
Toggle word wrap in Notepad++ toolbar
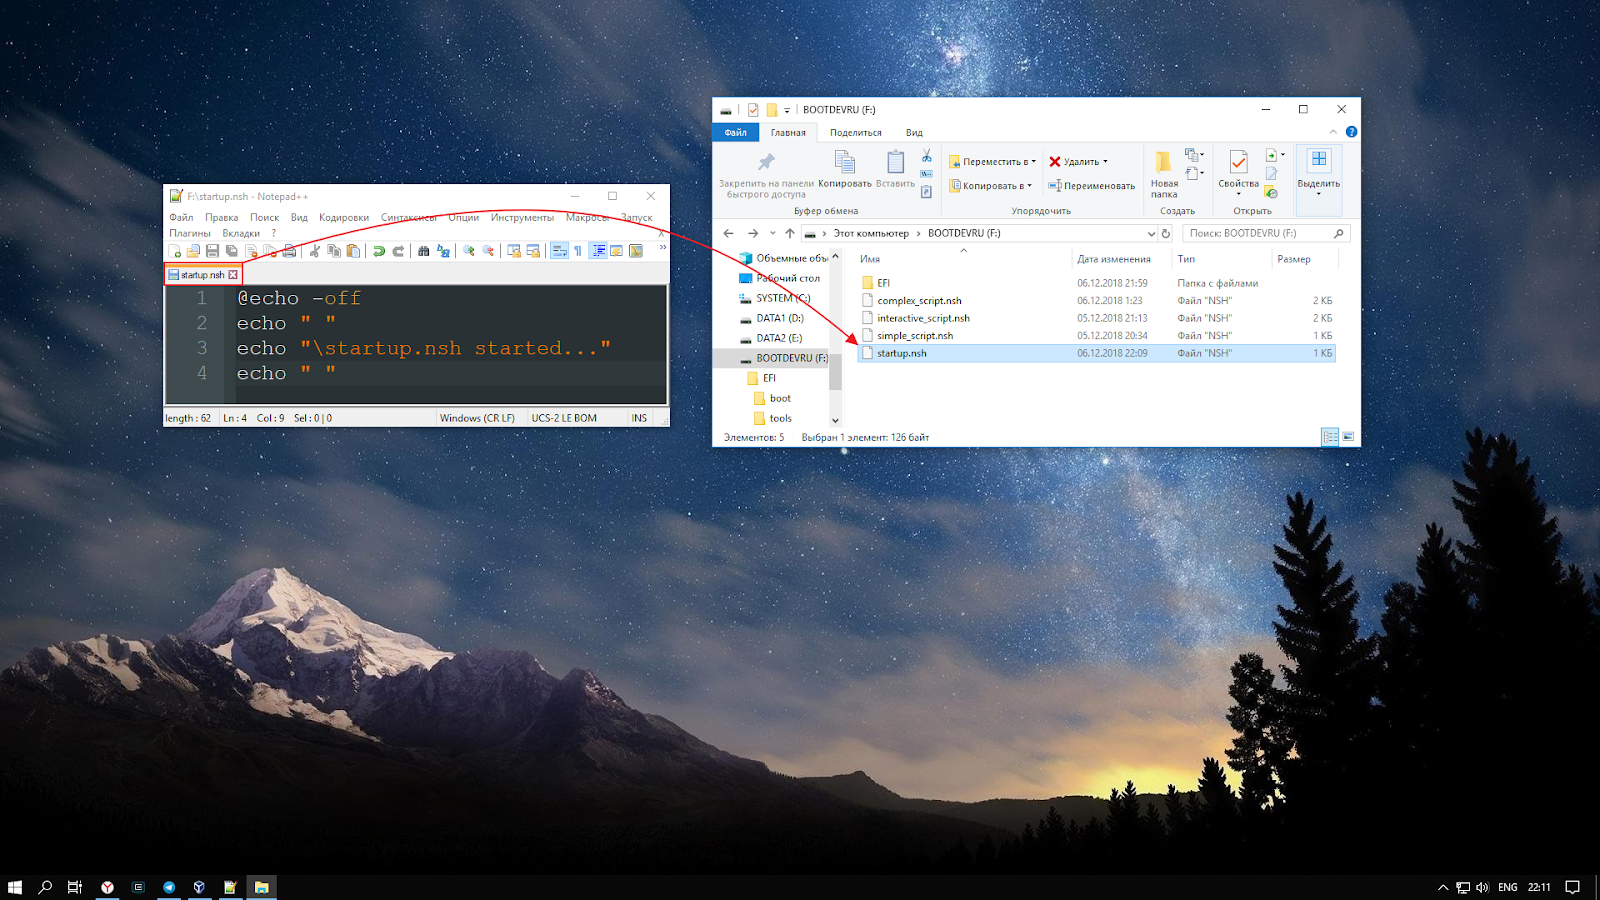(x=559, y=251)
